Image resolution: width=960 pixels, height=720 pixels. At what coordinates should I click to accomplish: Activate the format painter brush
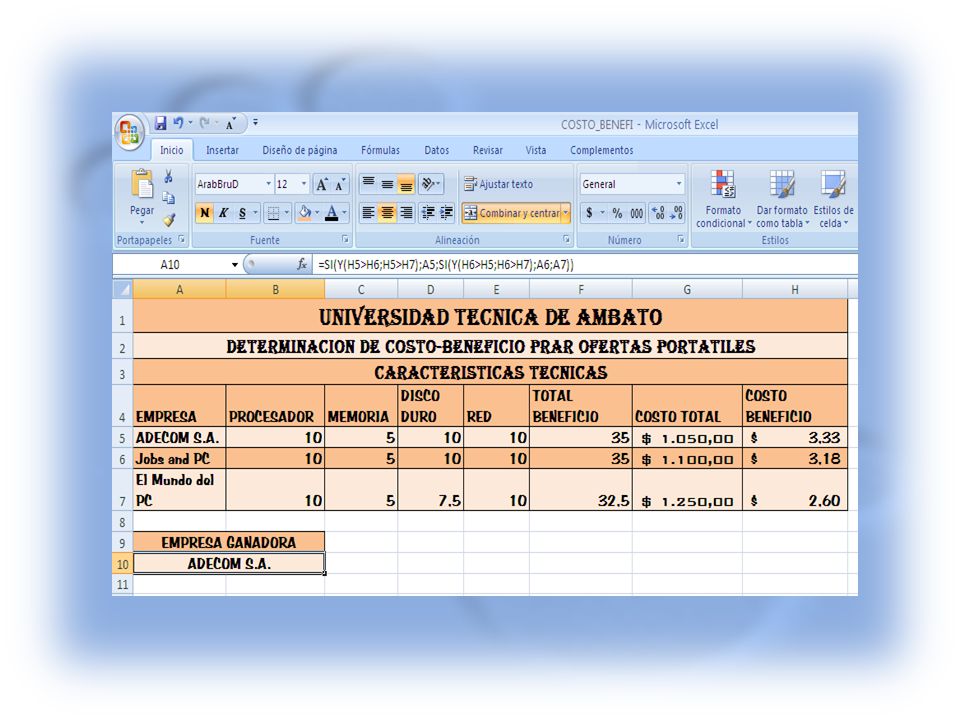click(169, 219)
